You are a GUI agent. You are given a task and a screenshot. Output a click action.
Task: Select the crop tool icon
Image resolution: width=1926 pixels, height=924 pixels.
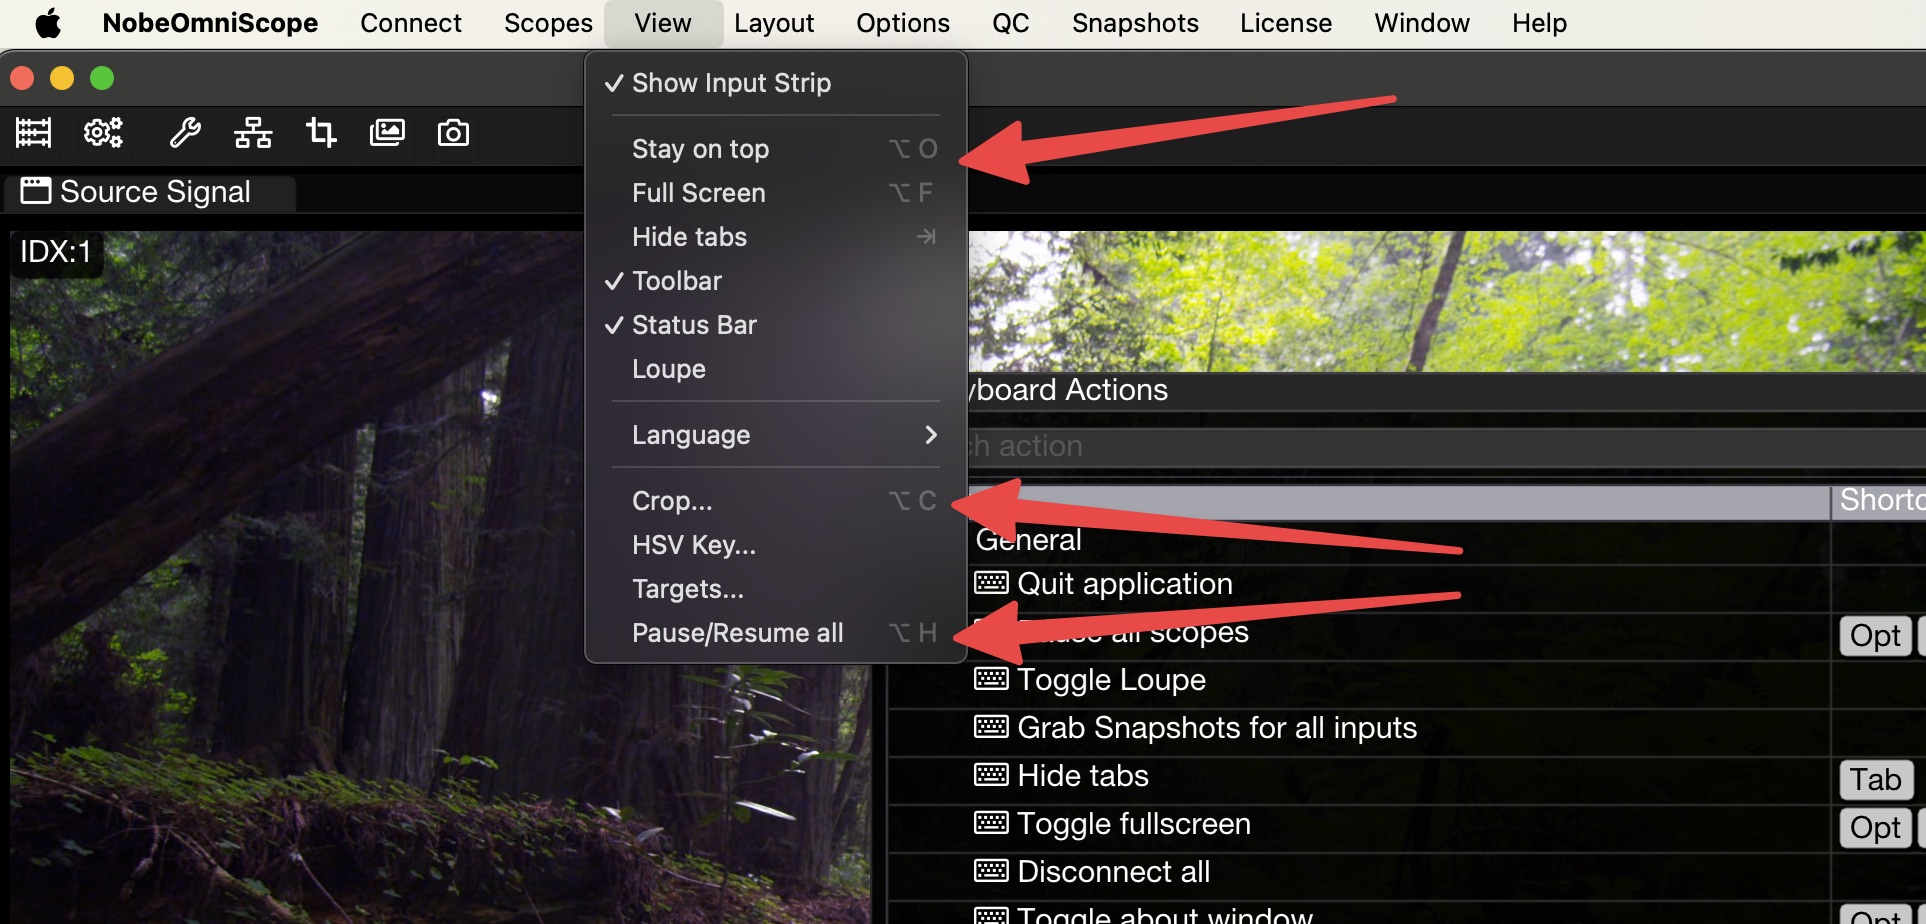[320, 132]
